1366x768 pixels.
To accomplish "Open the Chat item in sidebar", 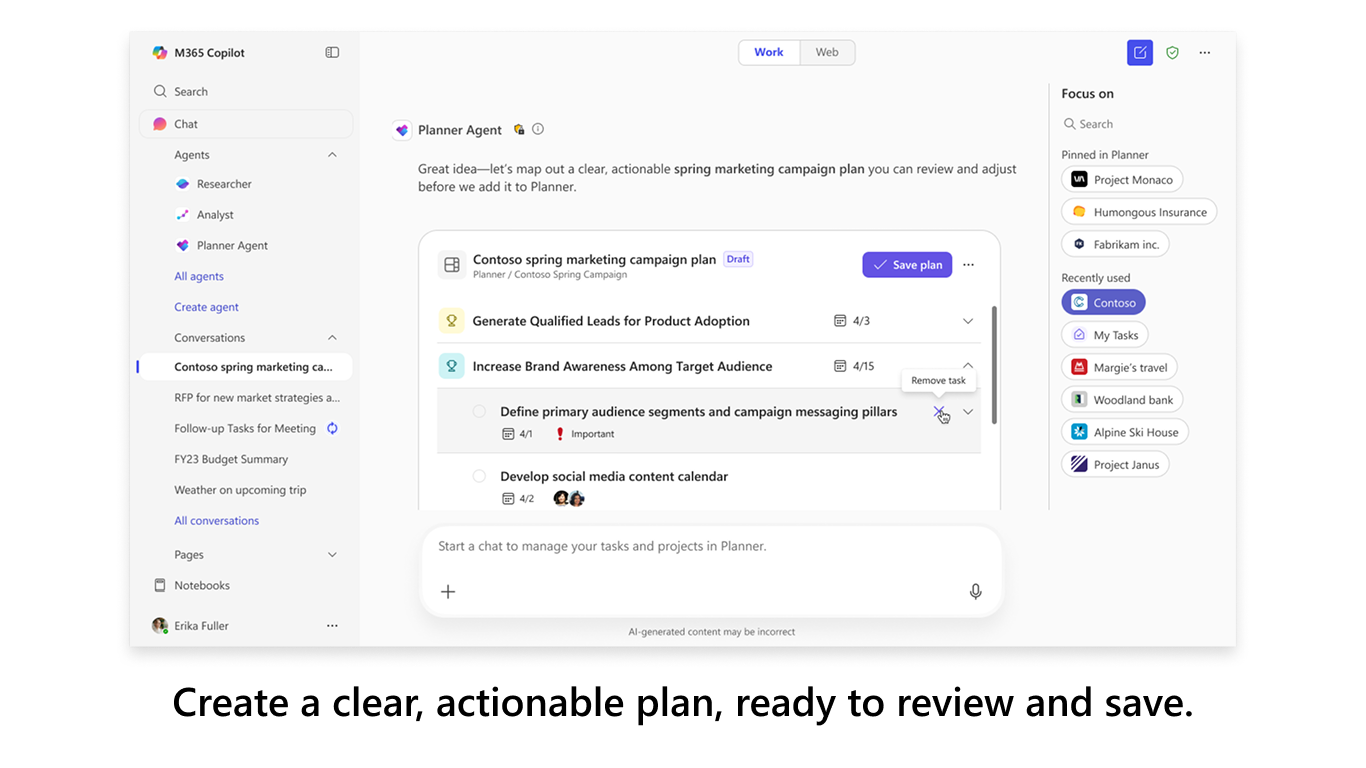I will point(246,124).
